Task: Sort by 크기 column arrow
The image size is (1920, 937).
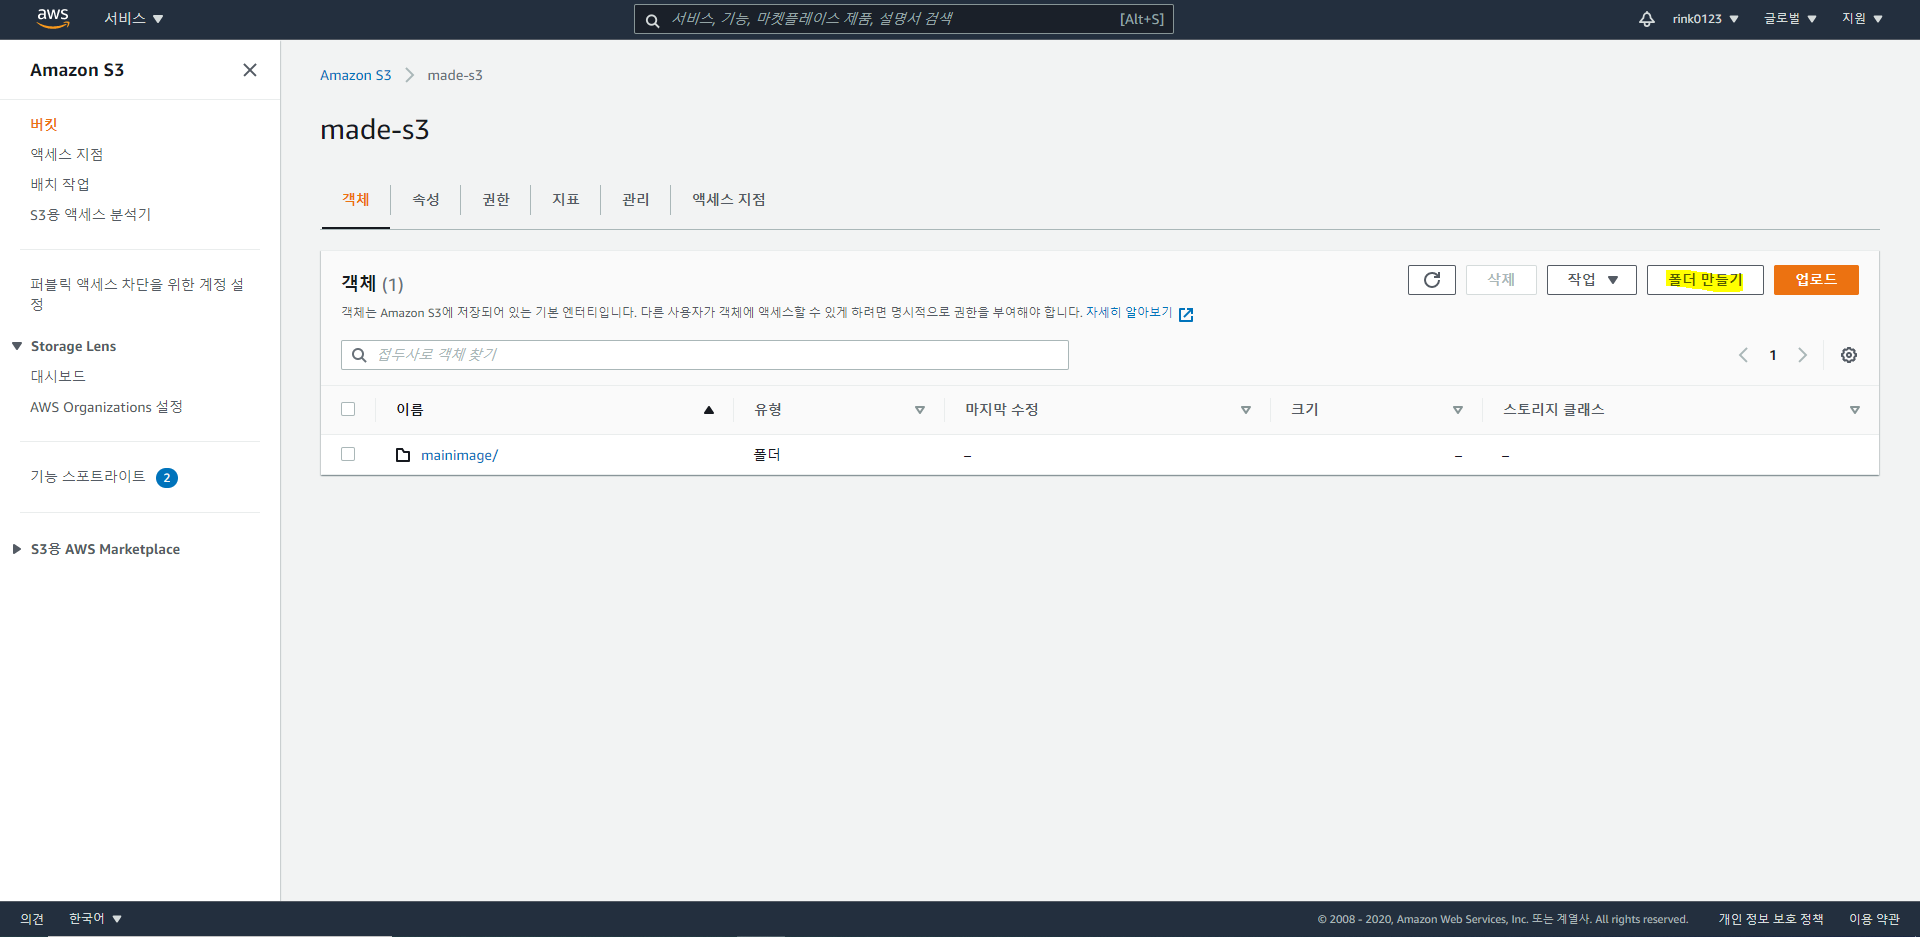Action: pos(1458,410)
